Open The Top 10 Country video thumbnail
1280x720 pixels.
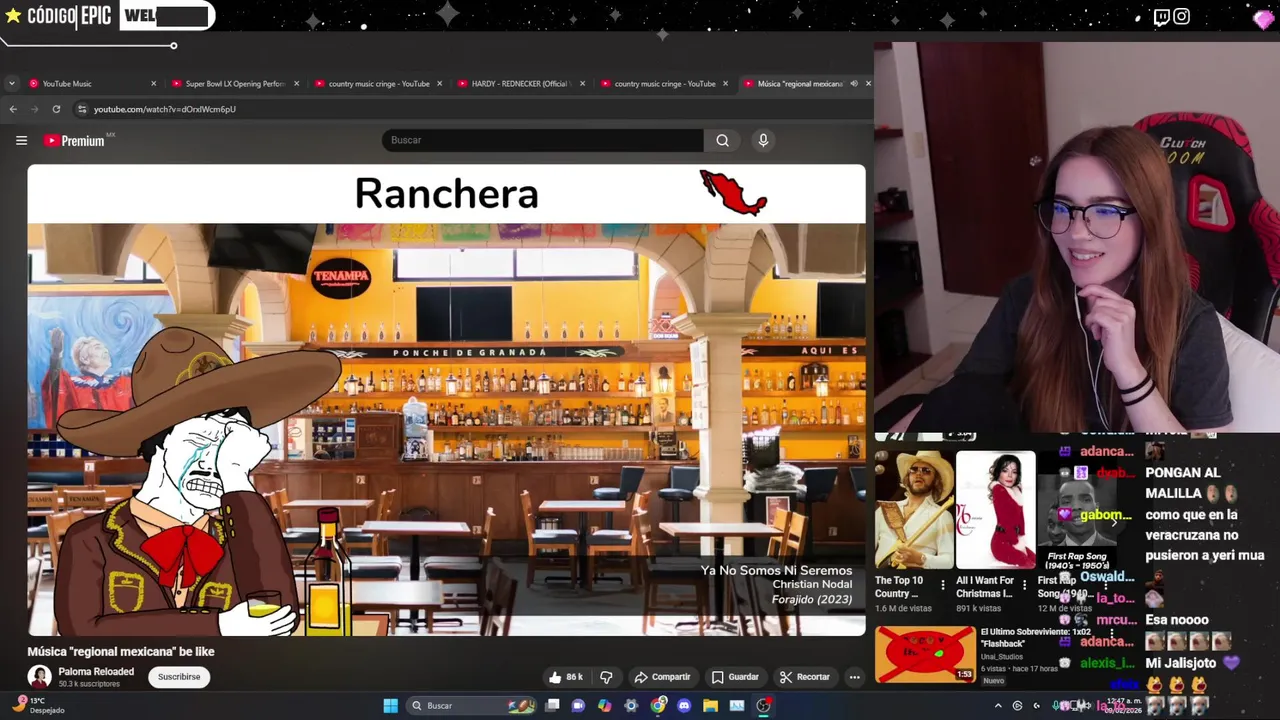pos(914,510)
